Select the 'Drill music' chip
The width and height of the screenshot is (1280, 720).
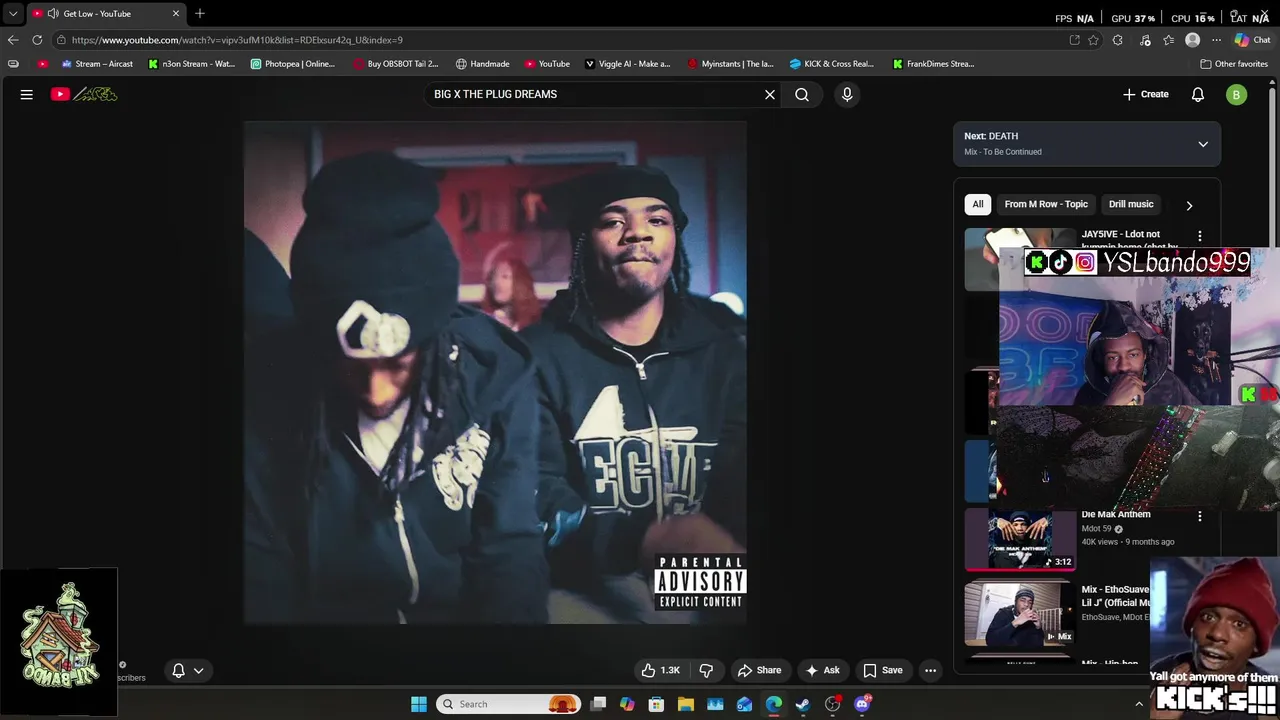[1131, 204]
